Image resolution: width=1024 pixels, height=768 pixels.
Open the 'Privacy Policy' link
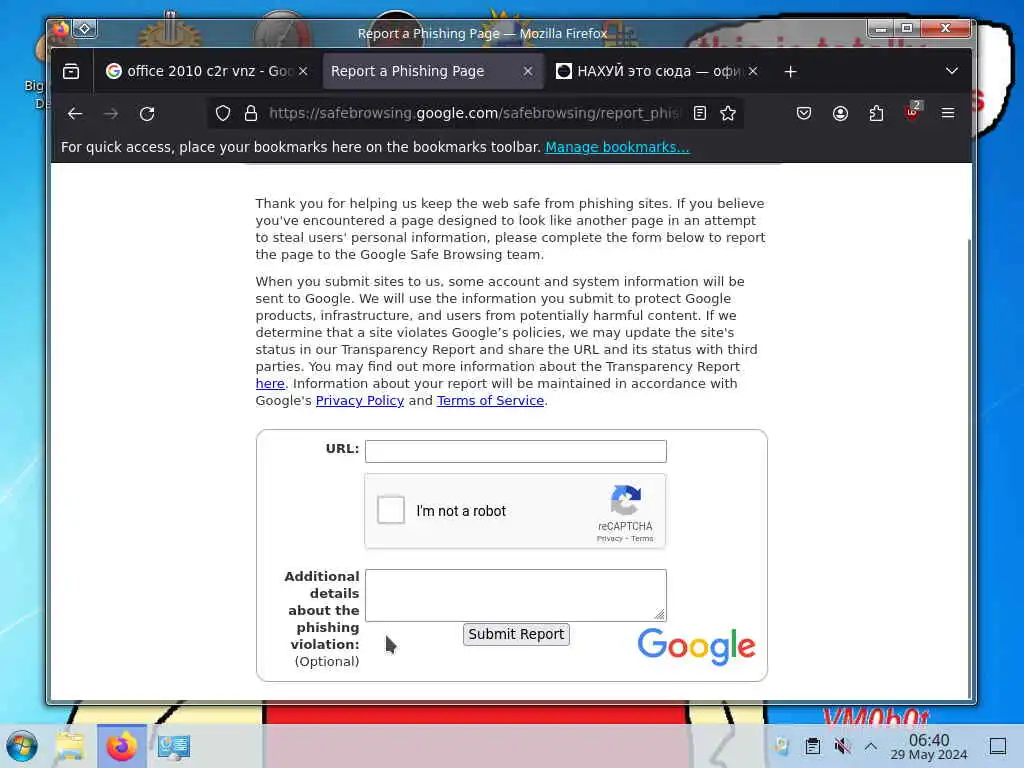click(x=360, y=400)
